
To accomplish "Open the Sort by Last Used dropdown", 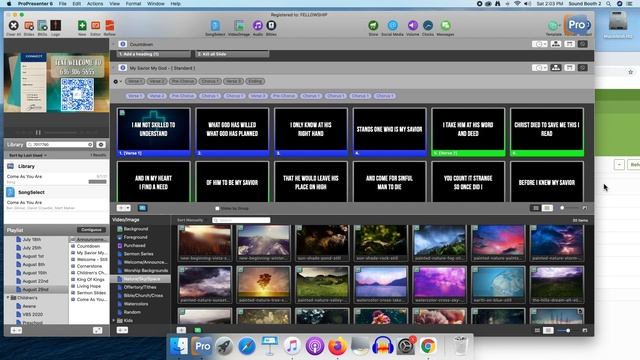I will pyautogui.click(x=28, y=156).
